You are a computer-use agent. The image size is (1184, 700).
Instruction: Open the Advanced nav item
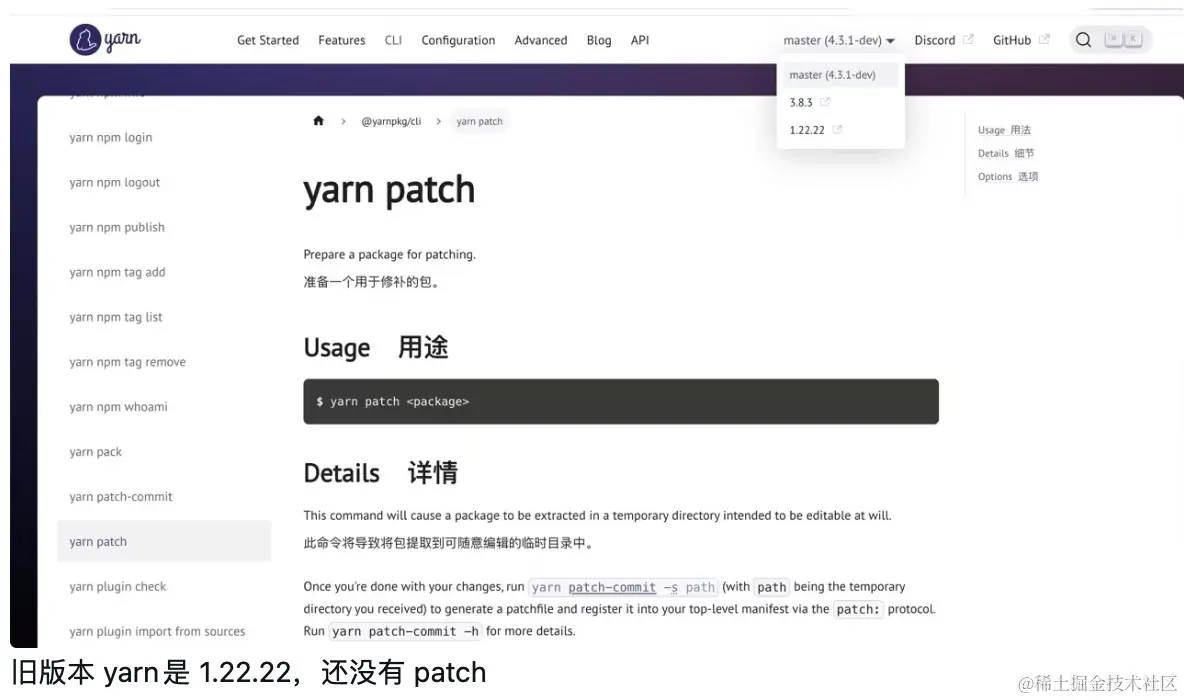coord(541,40)
